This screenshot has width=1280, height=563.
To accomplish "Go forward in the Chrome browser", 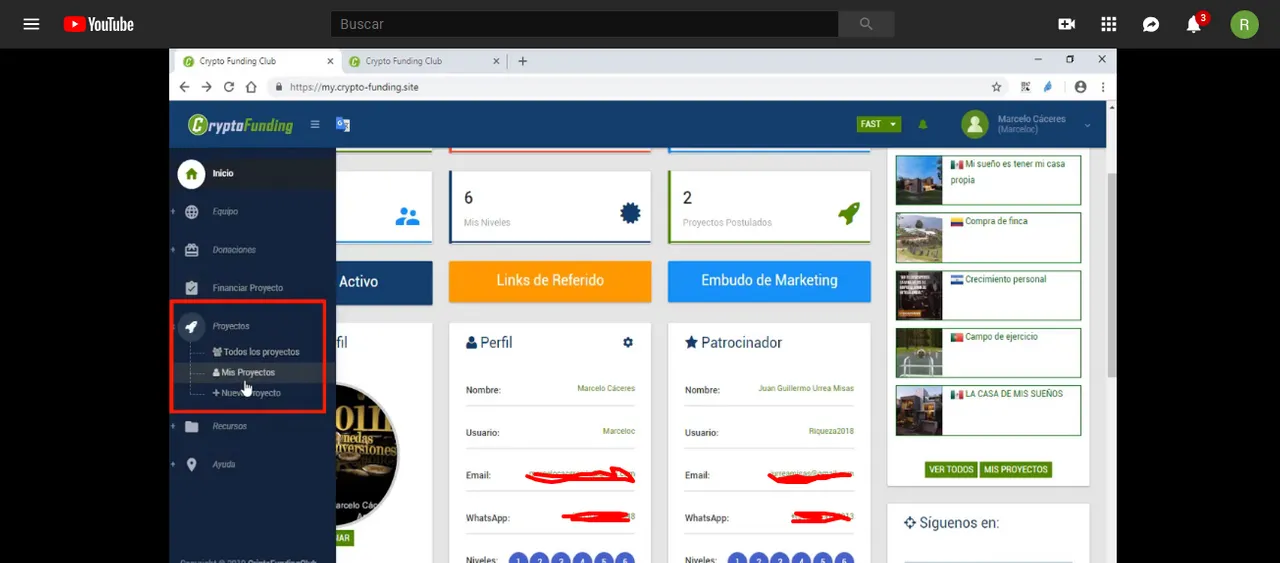I will pyautogui.click(x=206, y=87).
